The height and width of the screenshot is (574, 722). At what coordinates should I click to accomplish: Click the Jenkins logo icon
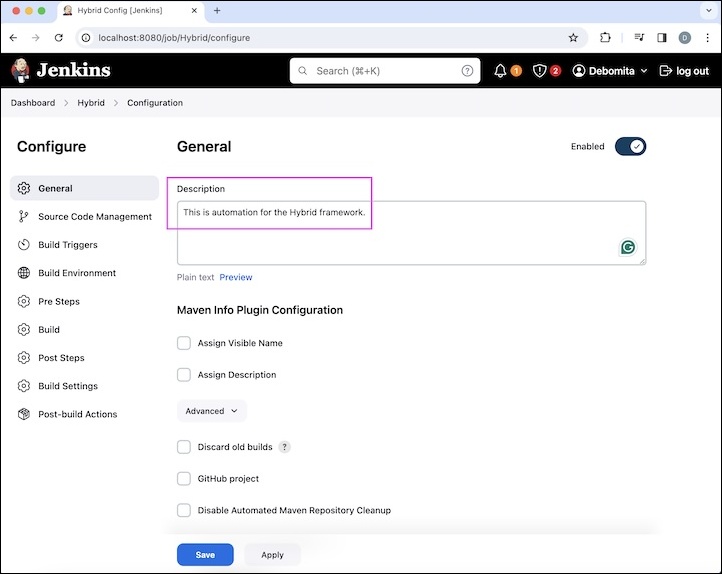click(x=21, y=71)
